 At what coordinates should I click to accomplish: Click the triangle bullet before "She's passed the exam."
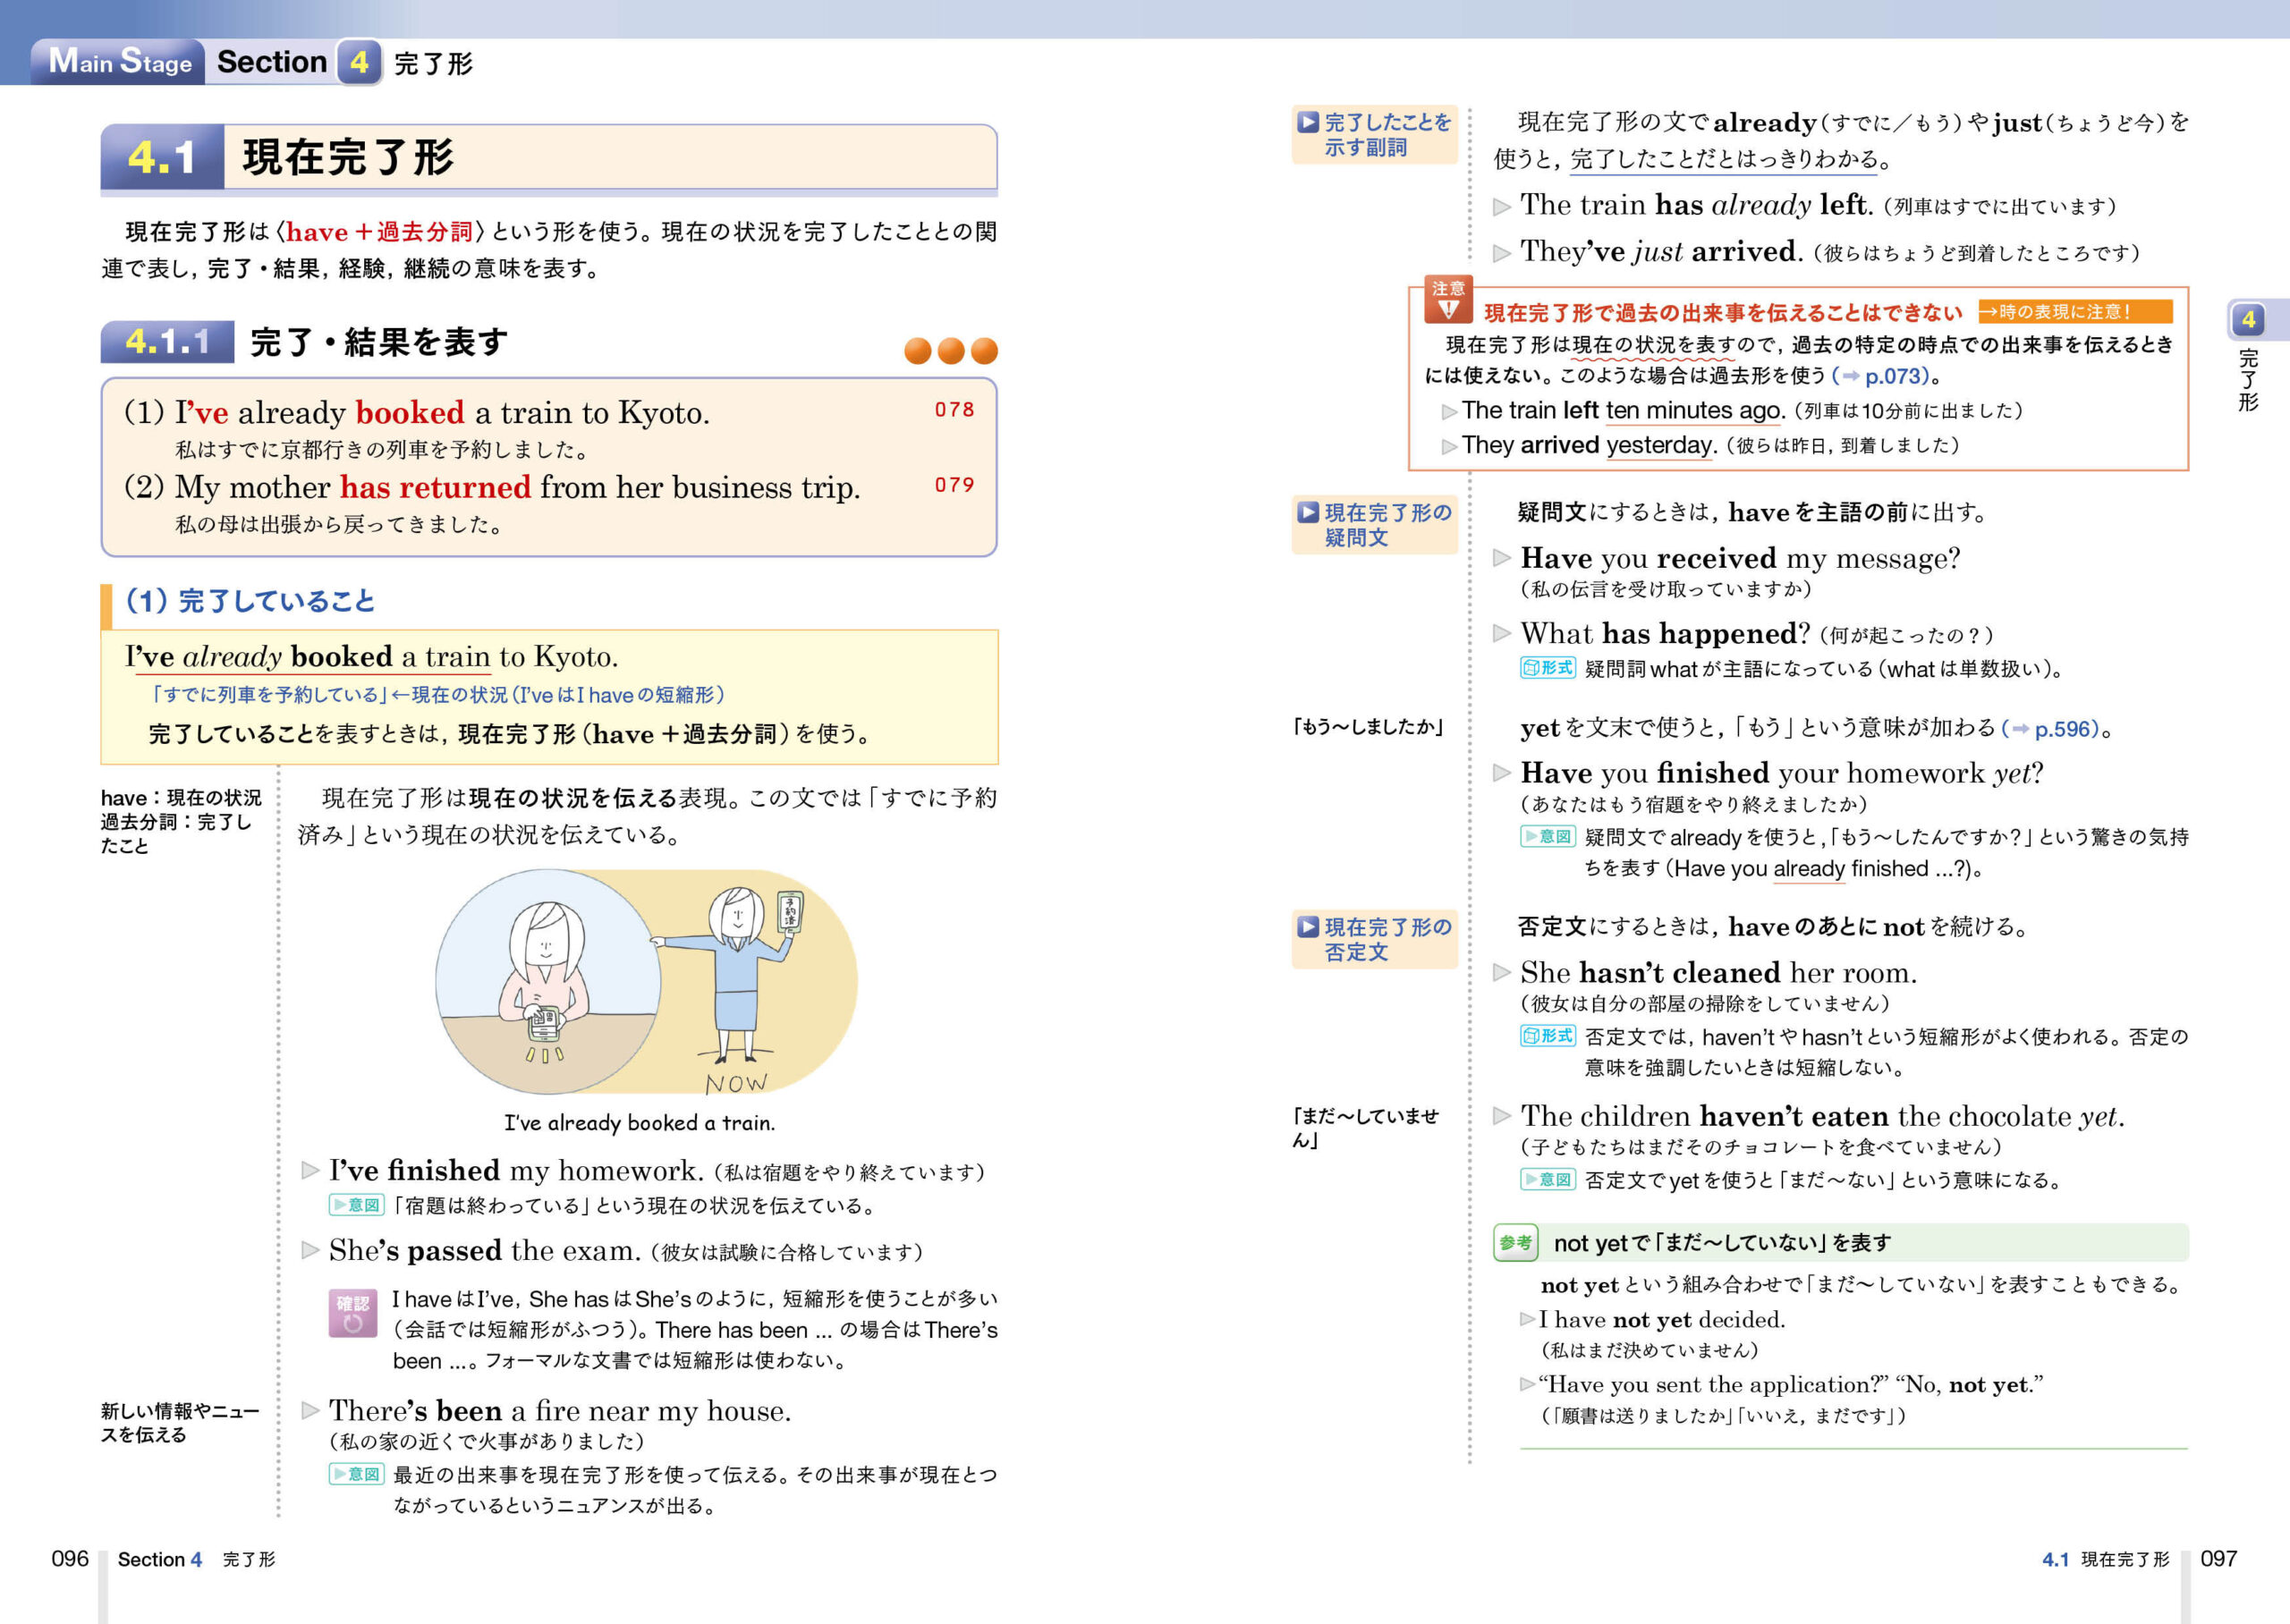tap(311, 1250)
